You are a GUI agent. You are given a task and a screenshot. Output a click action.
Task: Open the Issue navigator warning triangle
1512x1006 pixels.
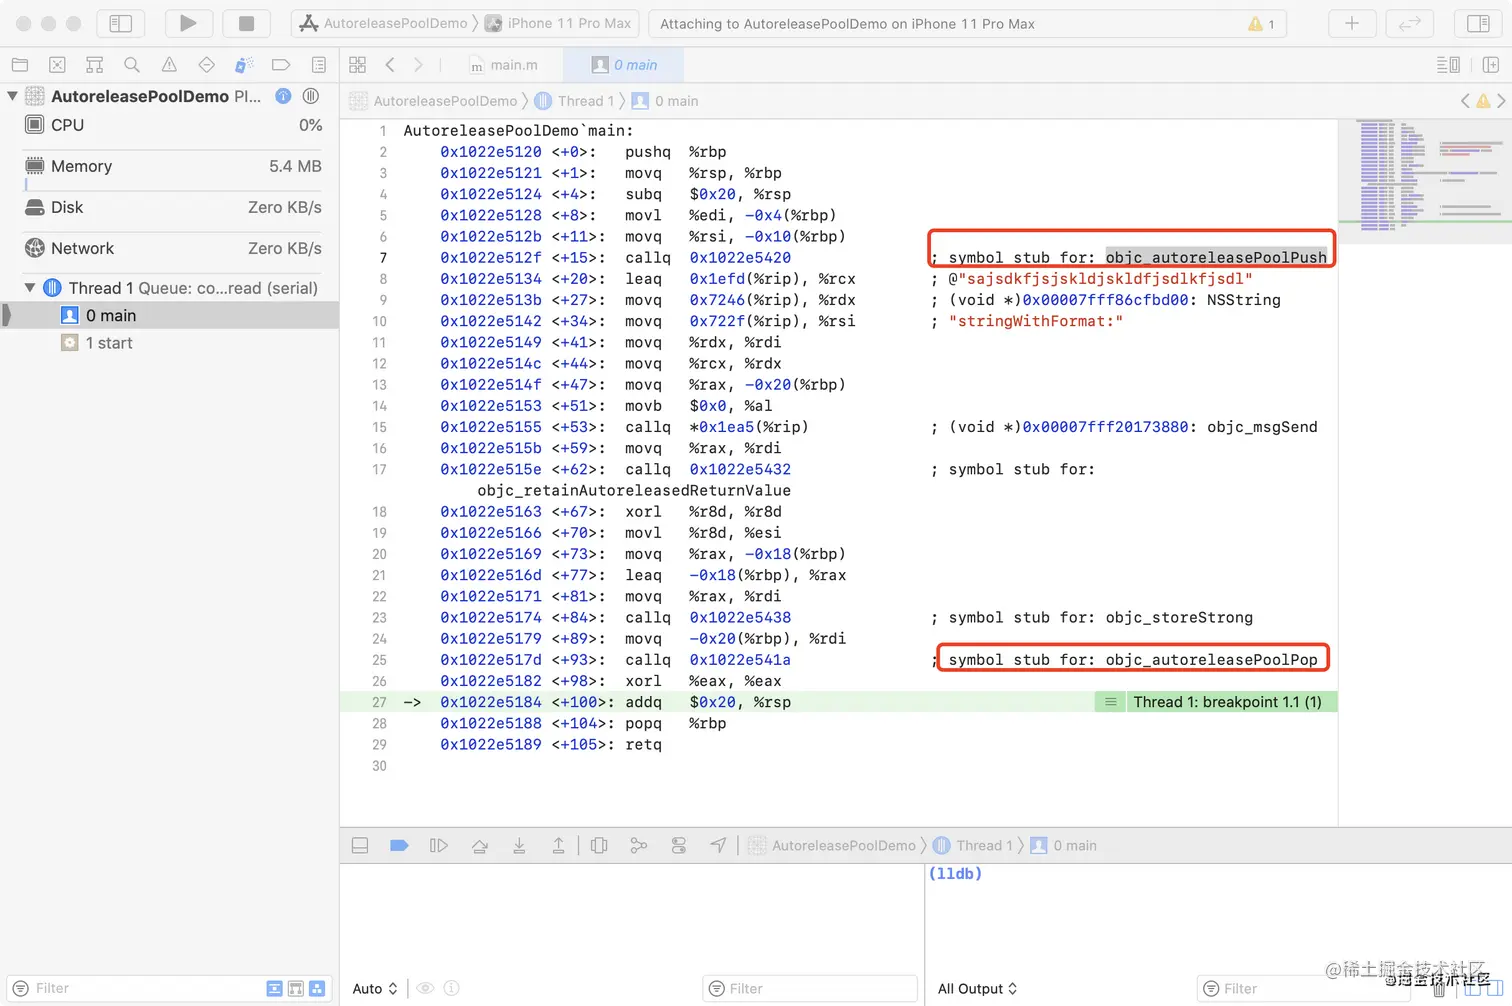pos(169,65)
